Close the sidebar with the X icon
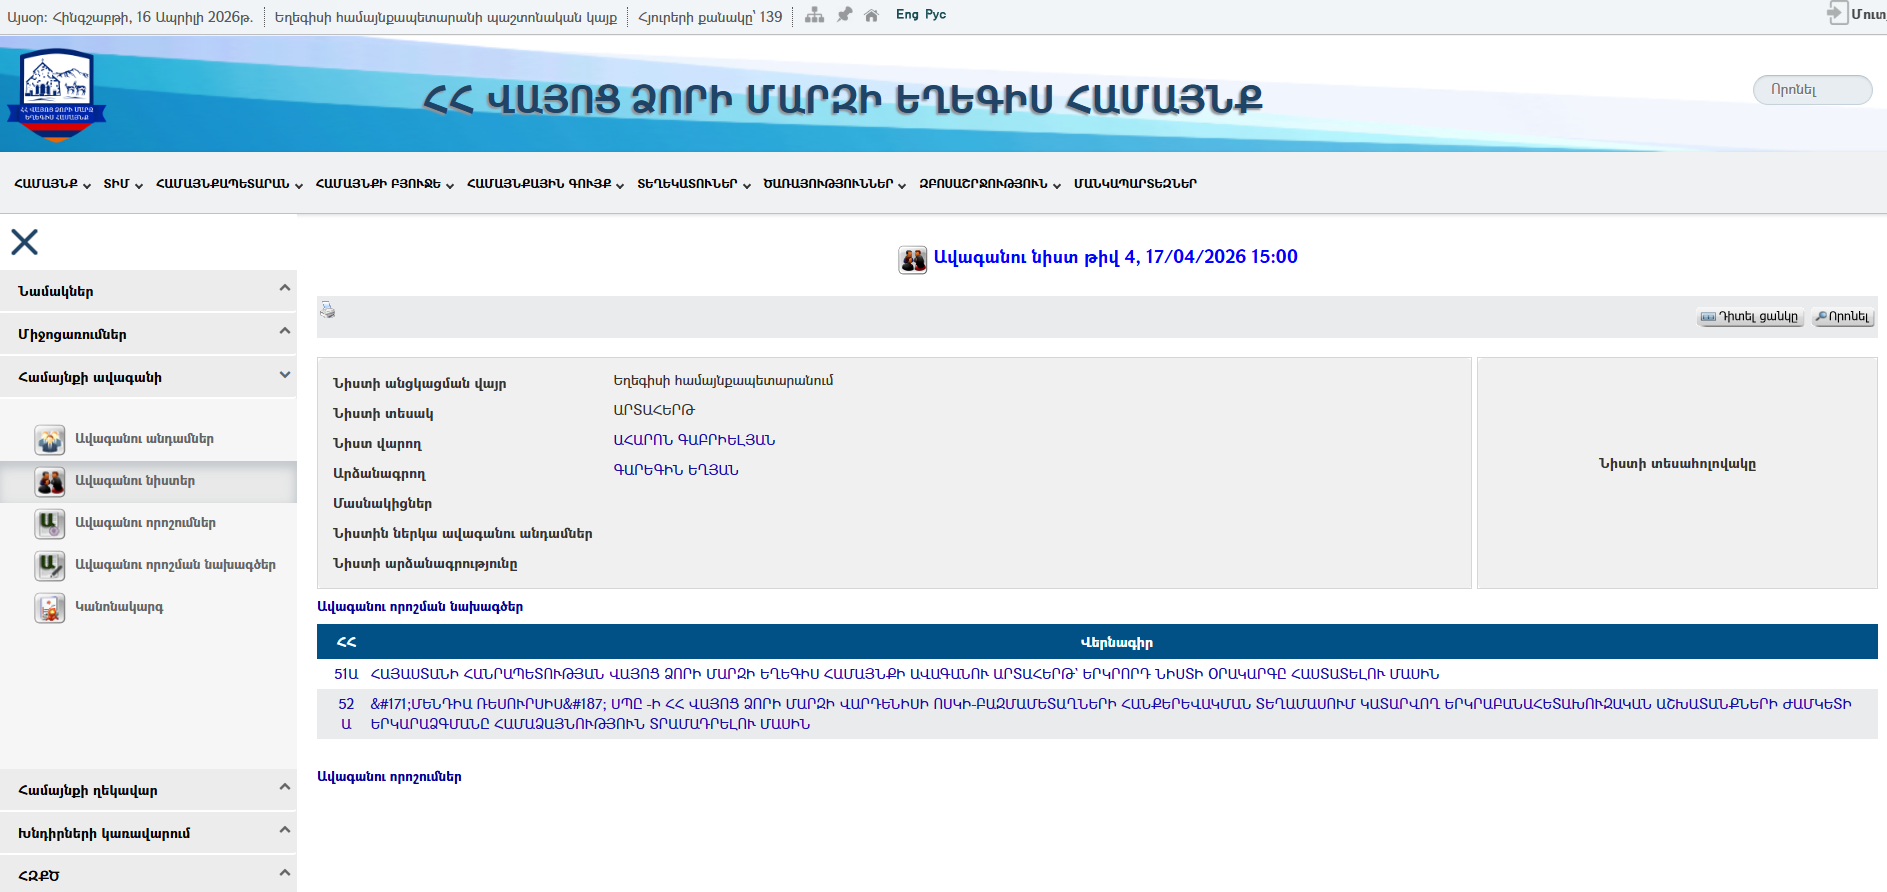This screenshot has height=892, width=1887. pyautogui.click(x=24, y=242)
